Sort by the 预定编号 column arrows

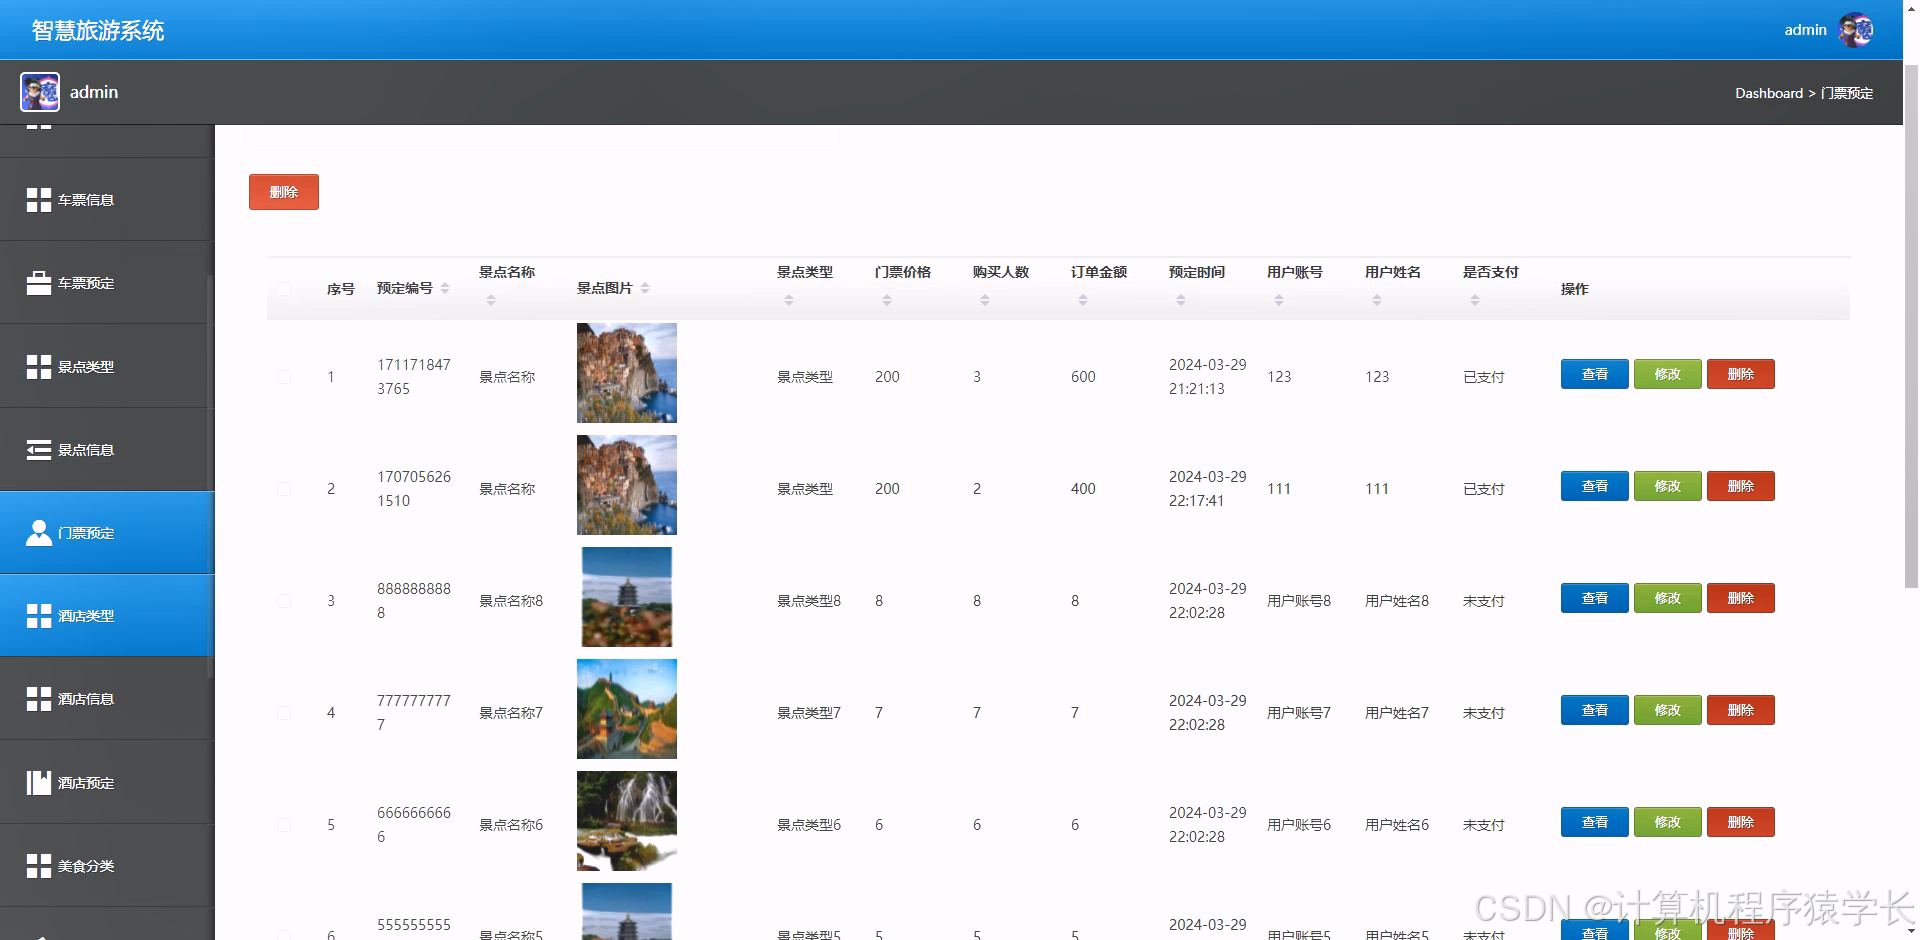click(x=445, y=288)
